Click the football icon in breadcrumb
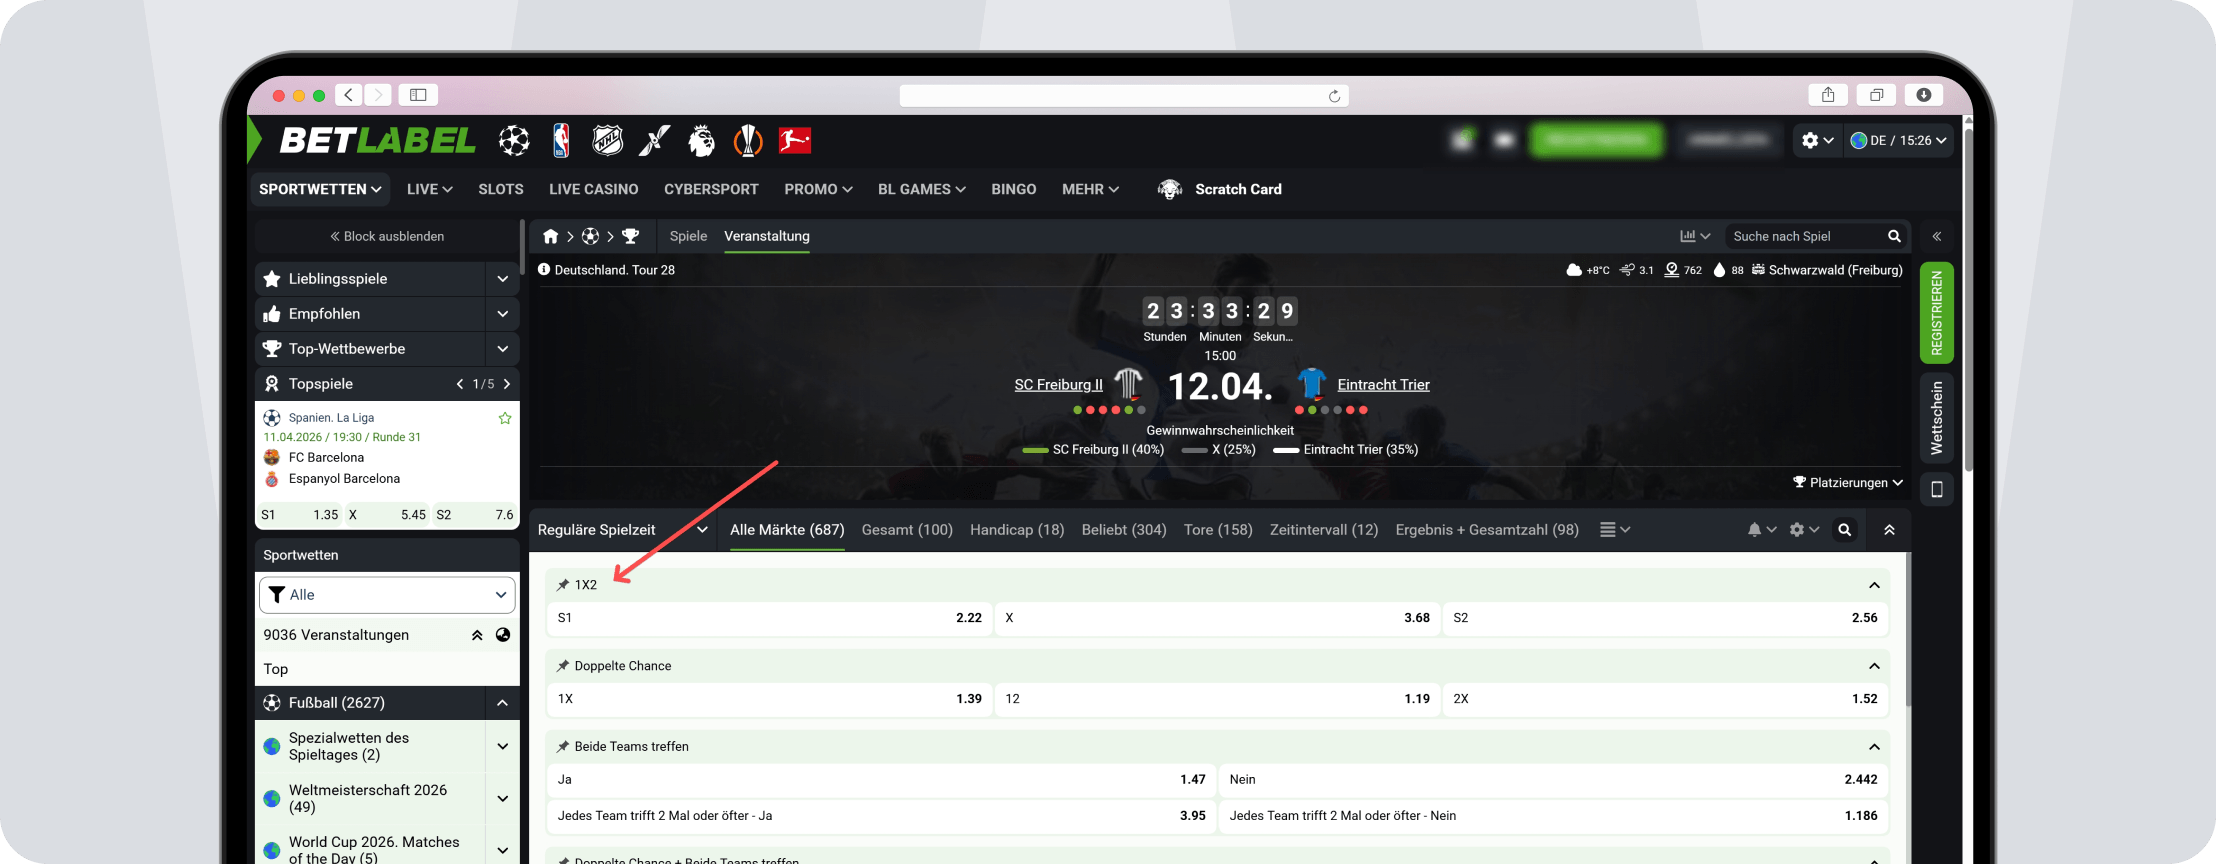This screenshot has height=864, width=2216. pos(590,236)
